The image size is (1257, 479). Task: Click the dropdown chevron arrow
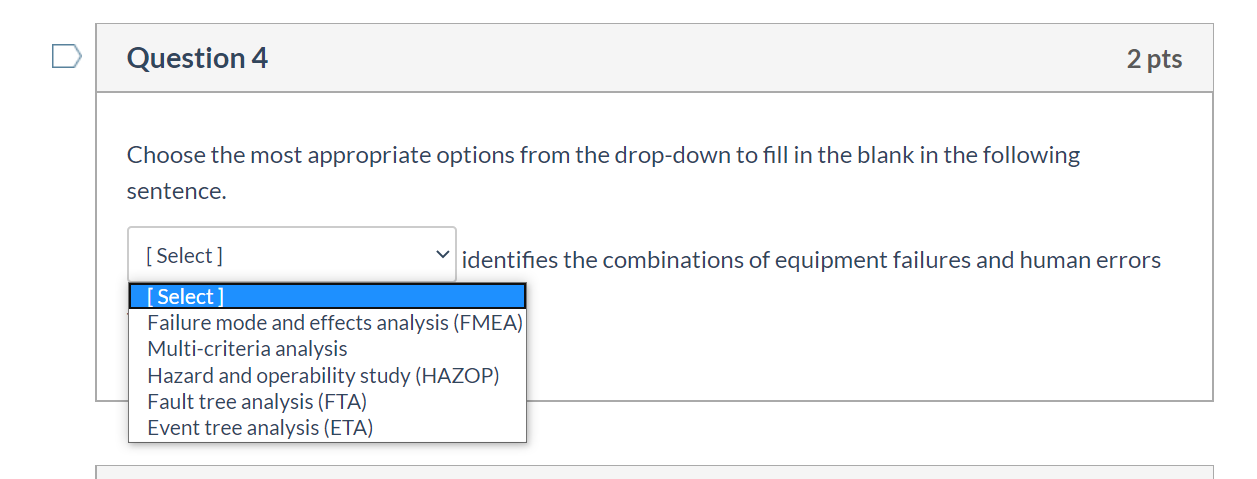442,255
